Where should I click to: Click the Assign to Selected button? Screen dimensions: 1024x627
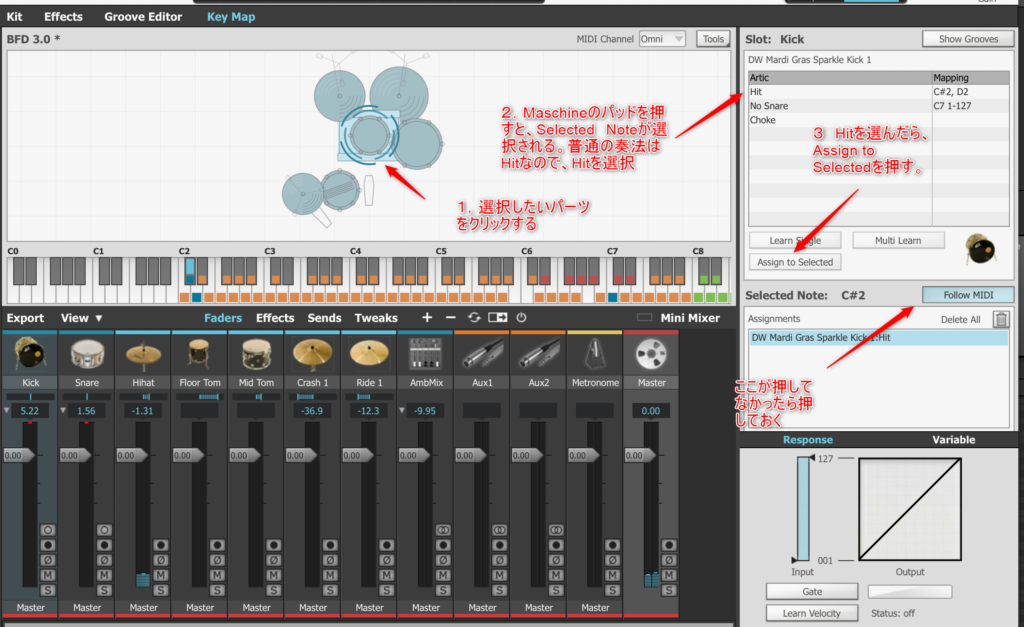pos(795,262)
